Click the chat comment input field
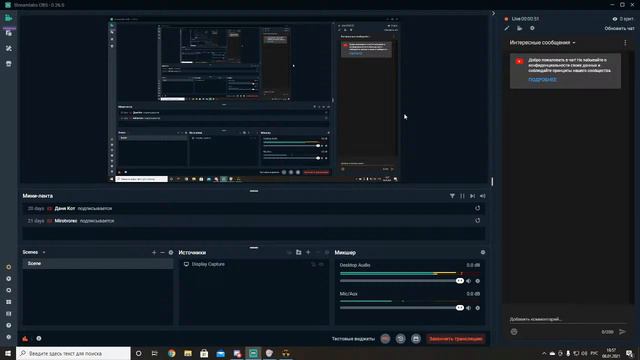640x360 pixels. 567,319
